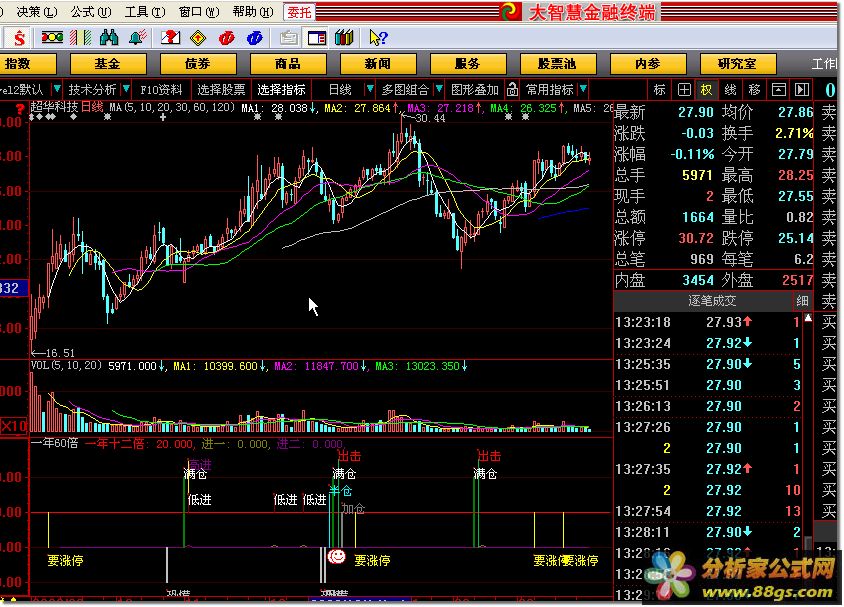The image size is (844, 607).
Task: Switch to the 内参 tab
Action: [x=648, y=64]
